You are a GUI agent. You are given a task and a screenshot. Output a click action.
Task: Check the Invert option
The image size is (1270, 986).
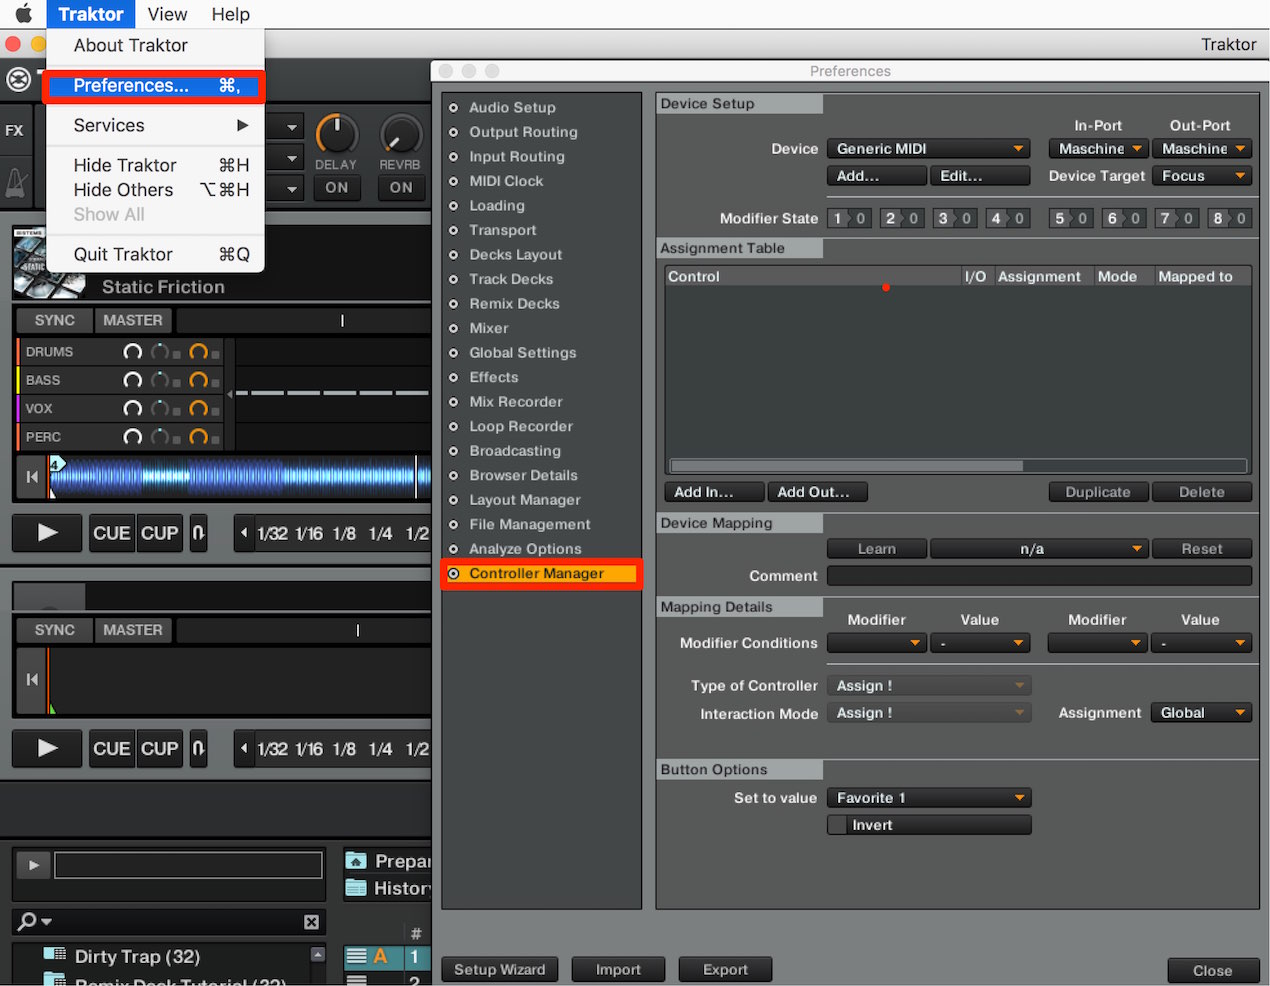point(837,825)
